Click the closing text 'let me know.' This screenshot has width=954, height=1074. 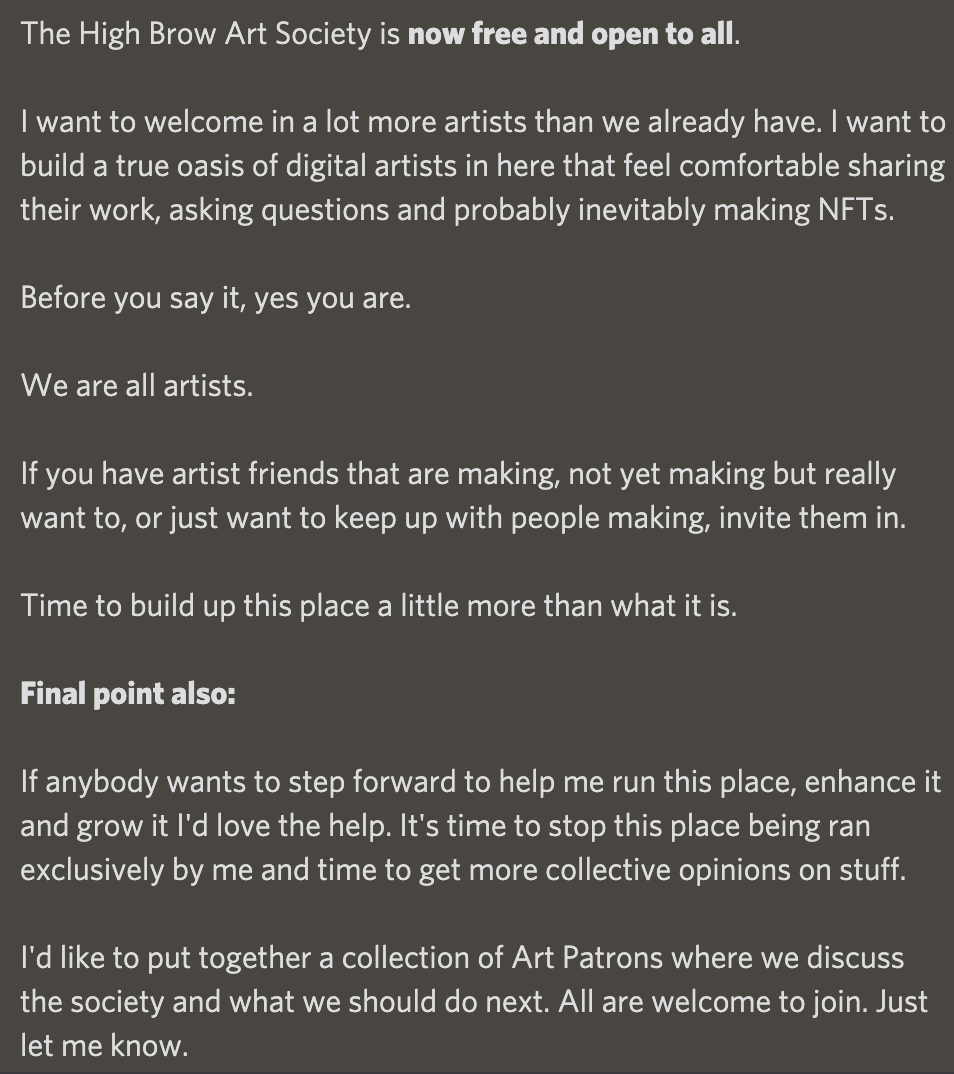click(104, 1046)
